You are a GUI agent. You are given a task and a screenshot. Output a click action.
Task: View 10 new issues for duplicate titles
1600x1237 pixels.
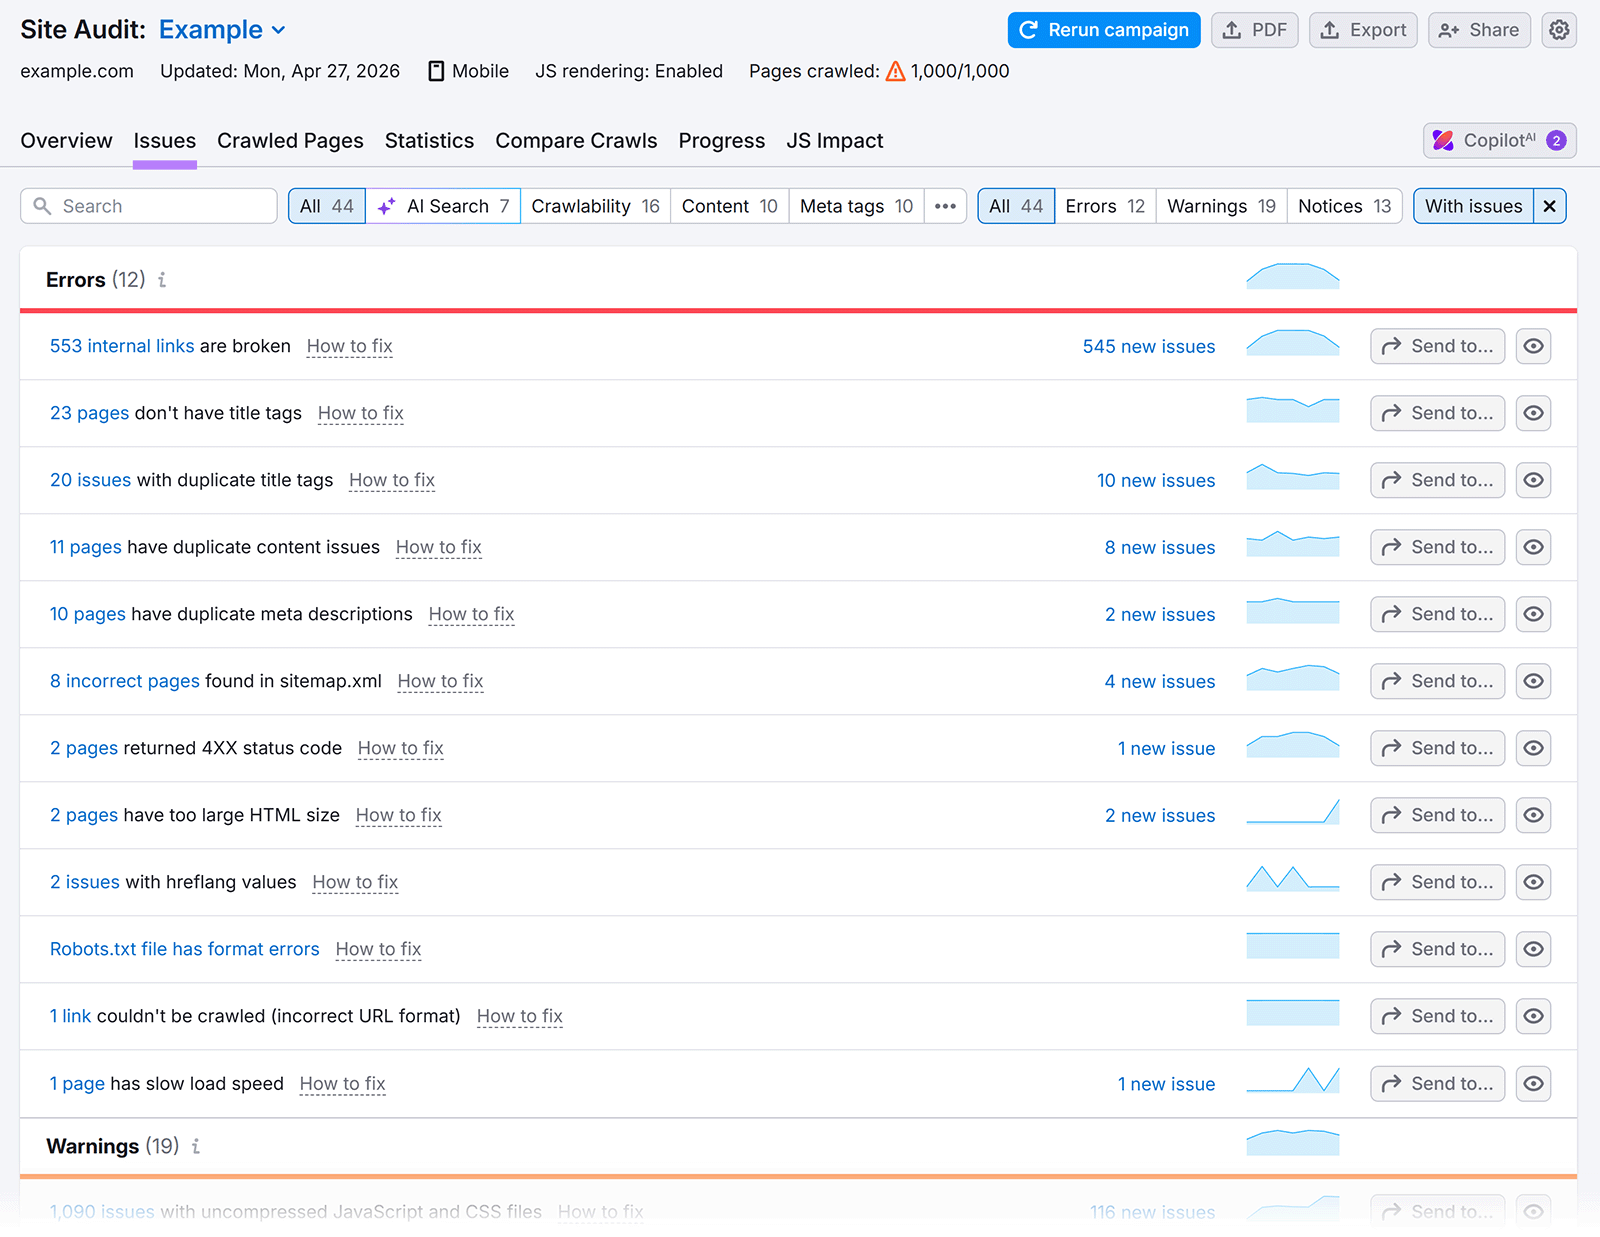pos(1156,480)
